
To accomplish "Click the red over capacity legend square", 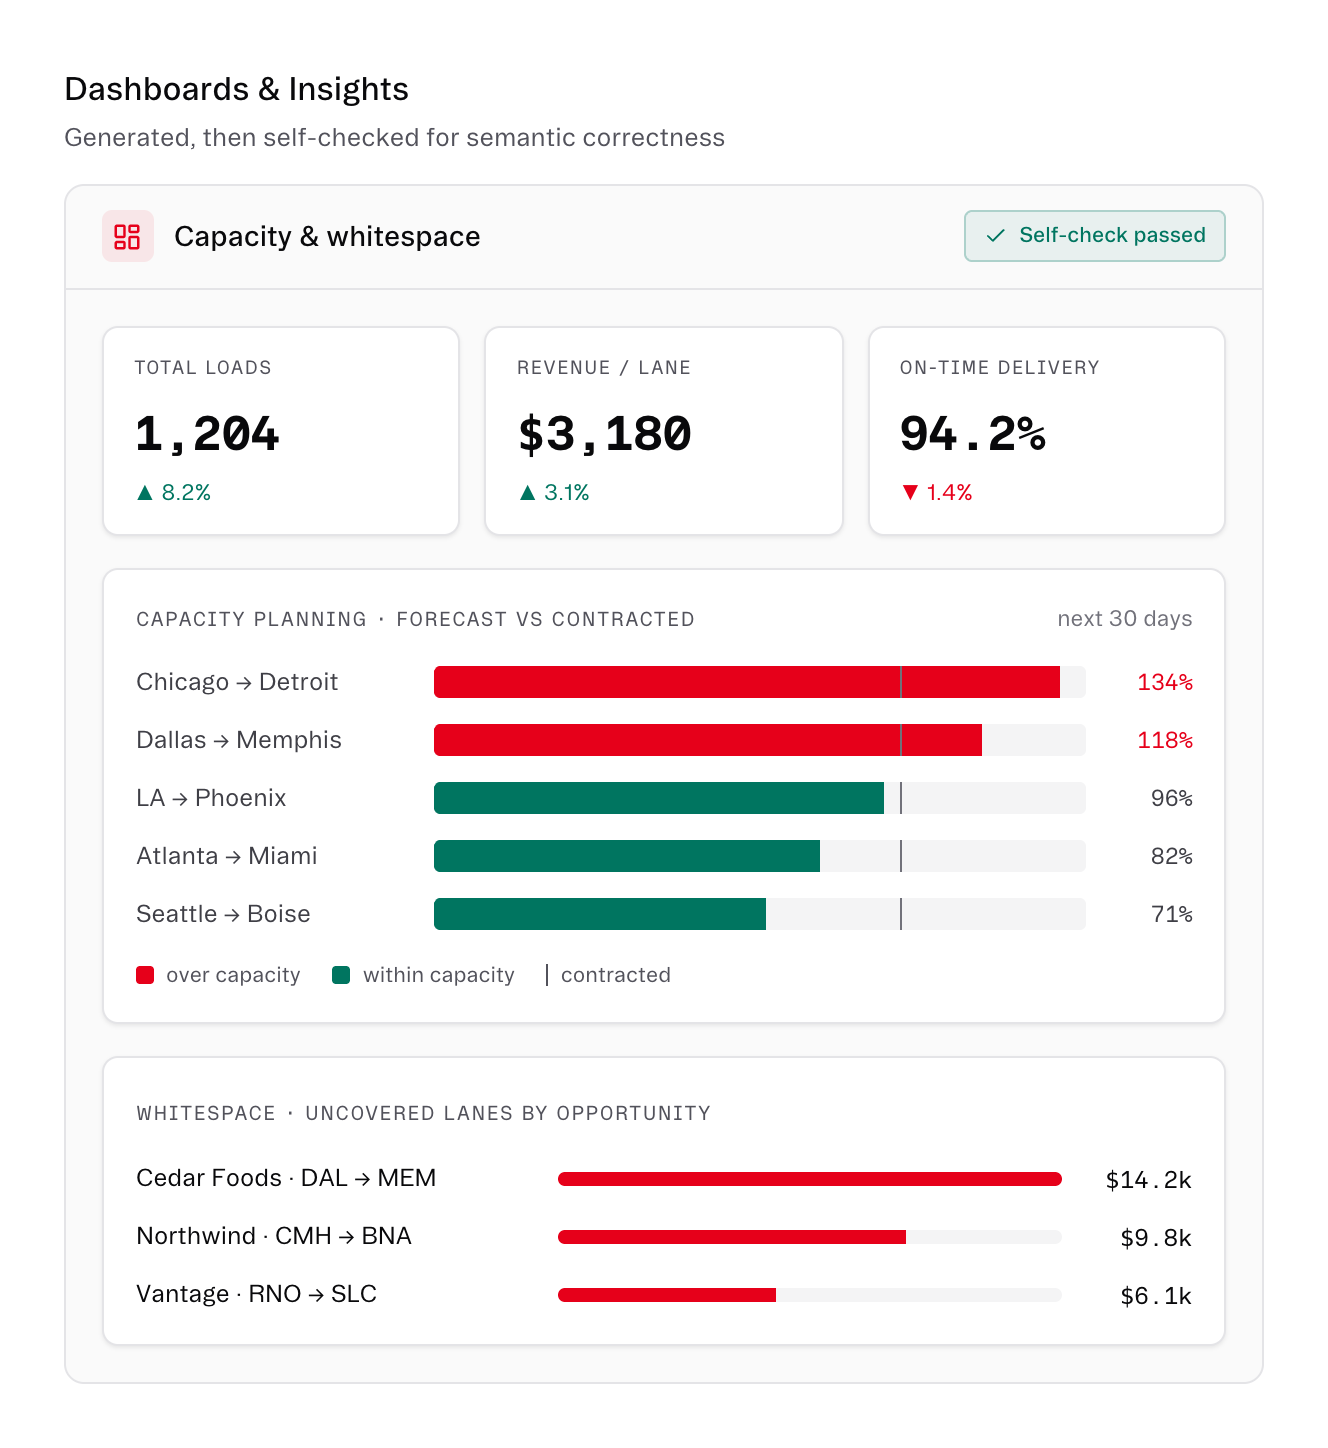I will (x=145, y=975).
